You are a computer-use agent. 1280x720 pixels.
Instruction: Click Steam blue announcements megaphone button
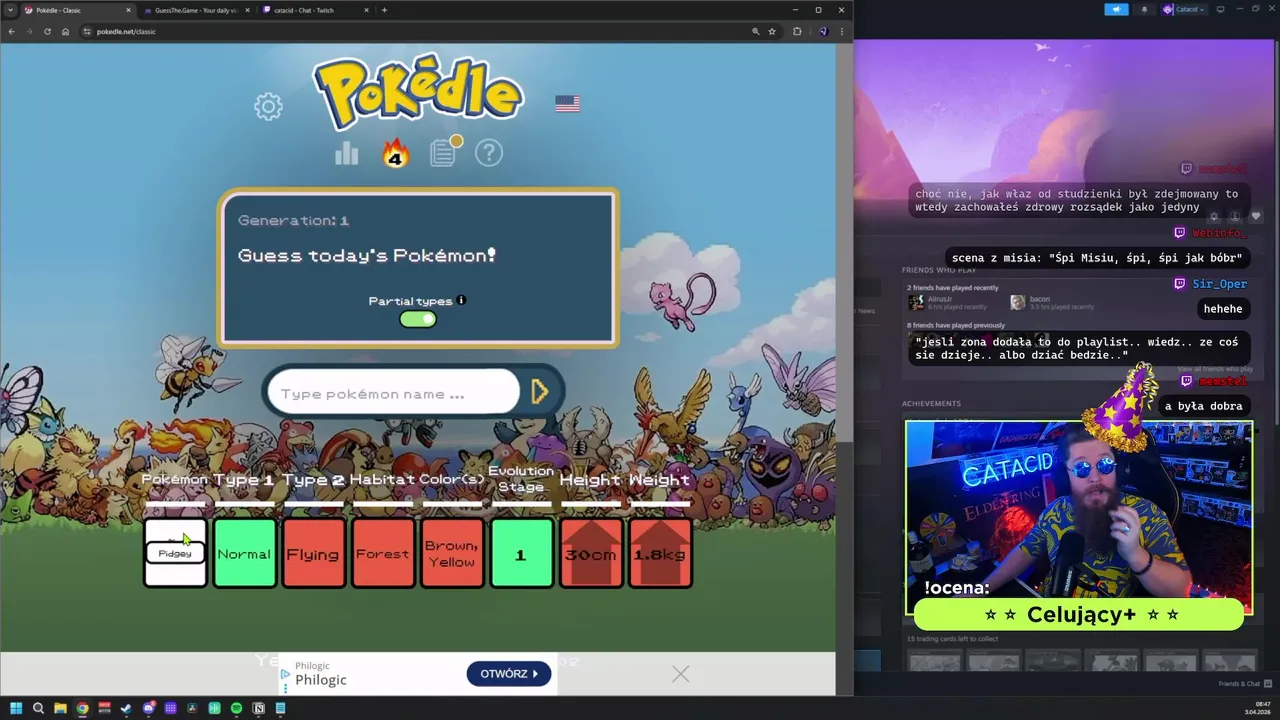(1117, 9)
